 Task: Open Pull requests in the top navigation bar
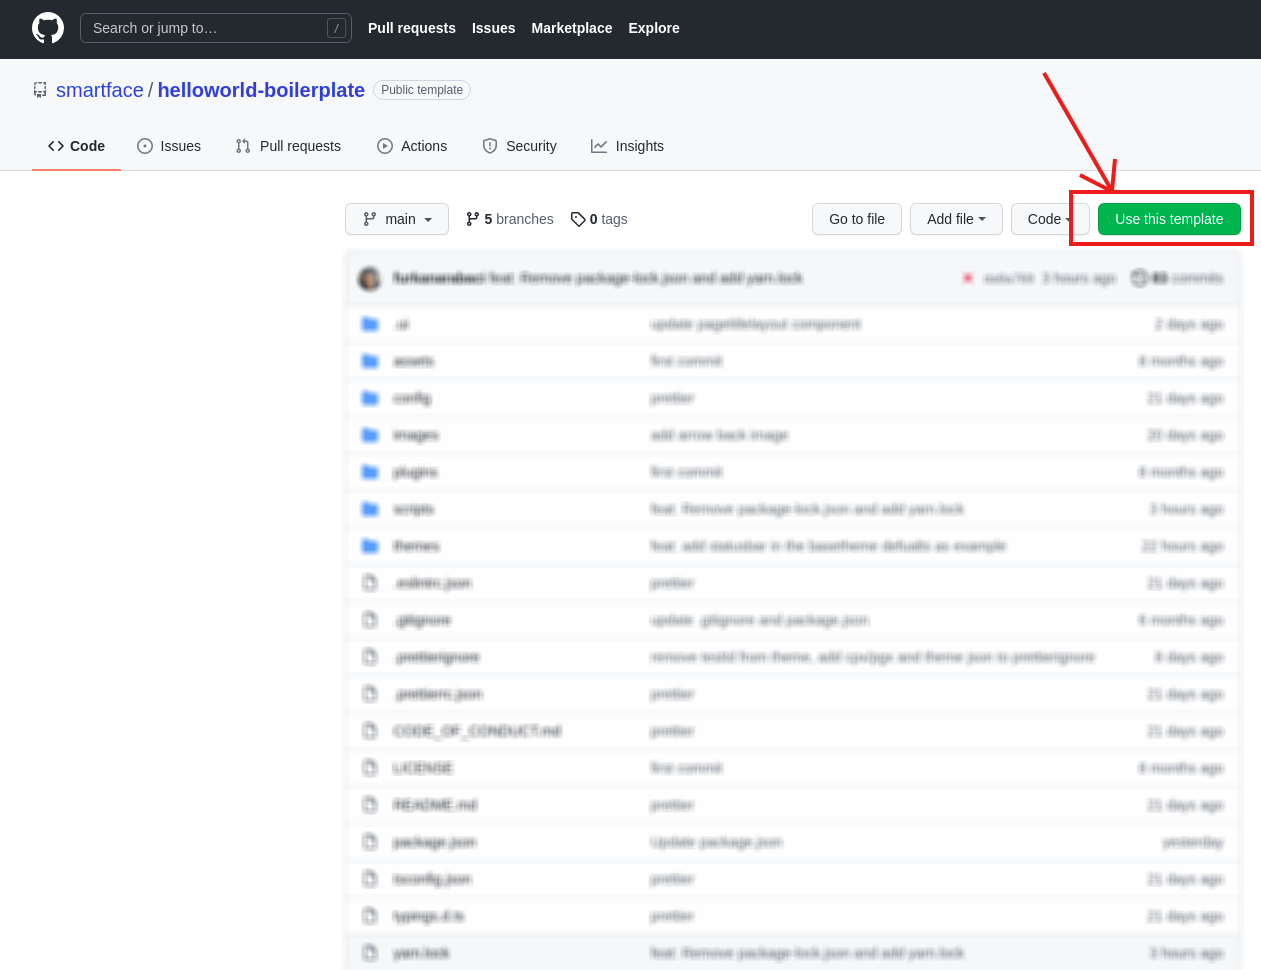point(412,28)
